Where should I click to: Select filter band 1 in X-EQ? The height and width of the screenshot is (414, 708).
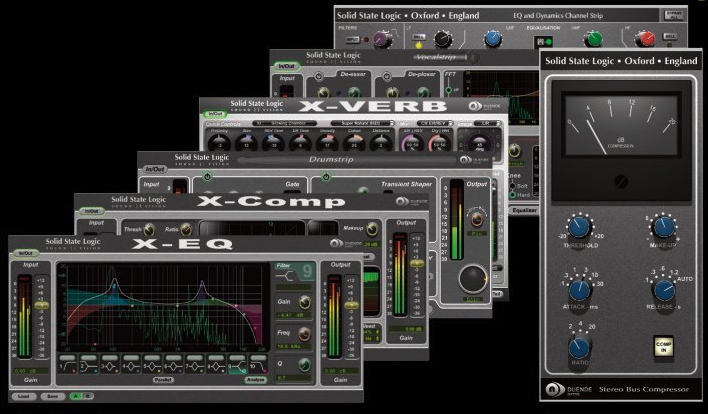click(x=68, y=364)
